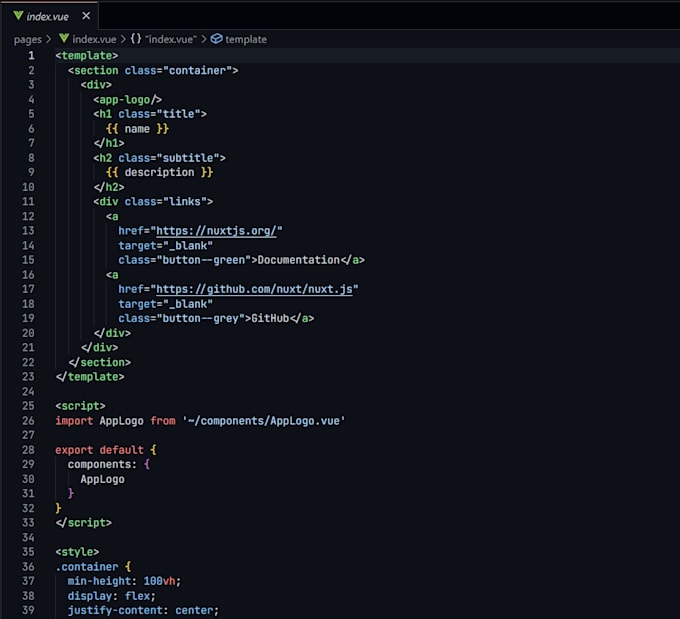Viewport: 680px width, 619px height.
Task: Click '~/components/AppLogo.vue' import path
Action: [264, 421]
